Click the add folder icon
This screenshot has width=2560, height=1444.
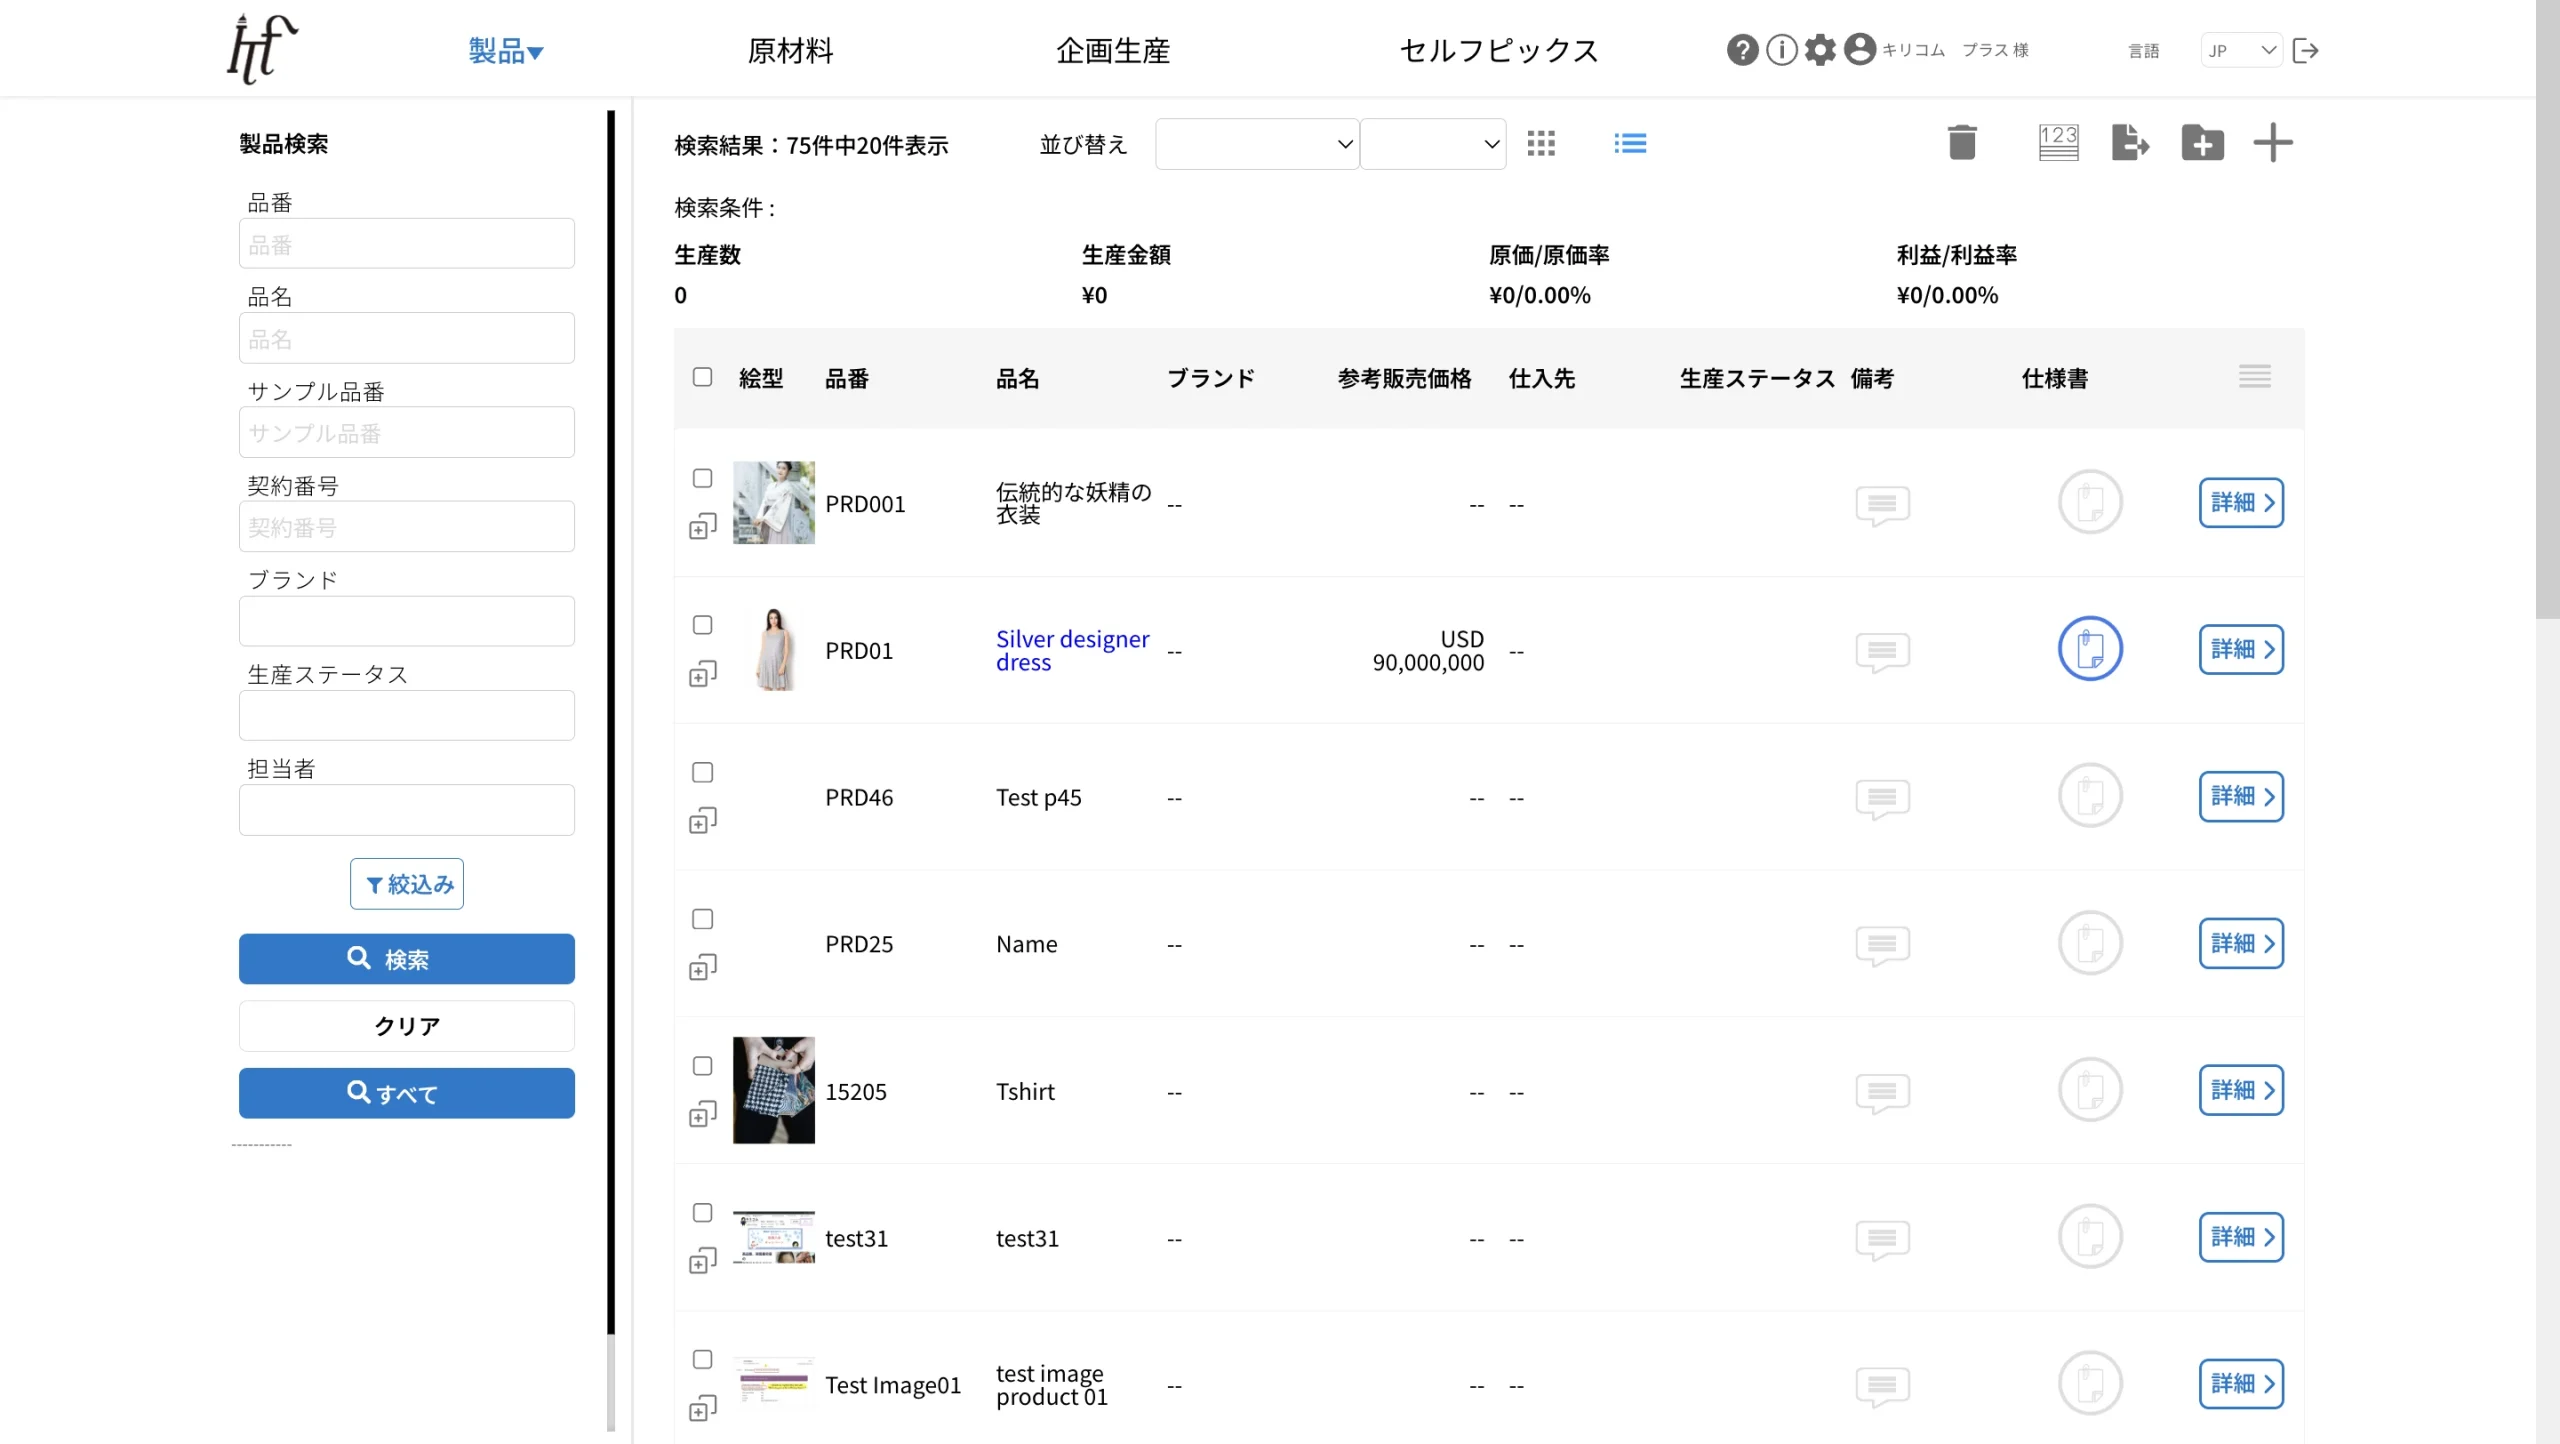[2202, 142]
